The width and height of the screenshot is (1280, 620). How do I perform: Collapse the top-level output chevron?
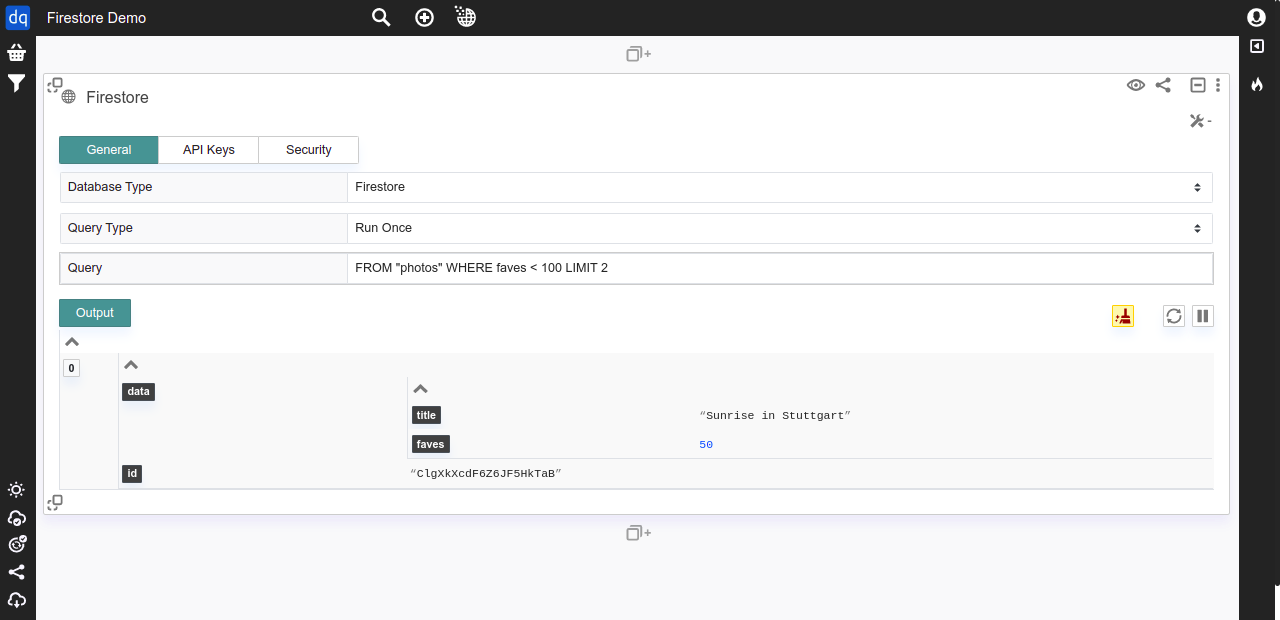pyautogui.click(x=72, y=342)
